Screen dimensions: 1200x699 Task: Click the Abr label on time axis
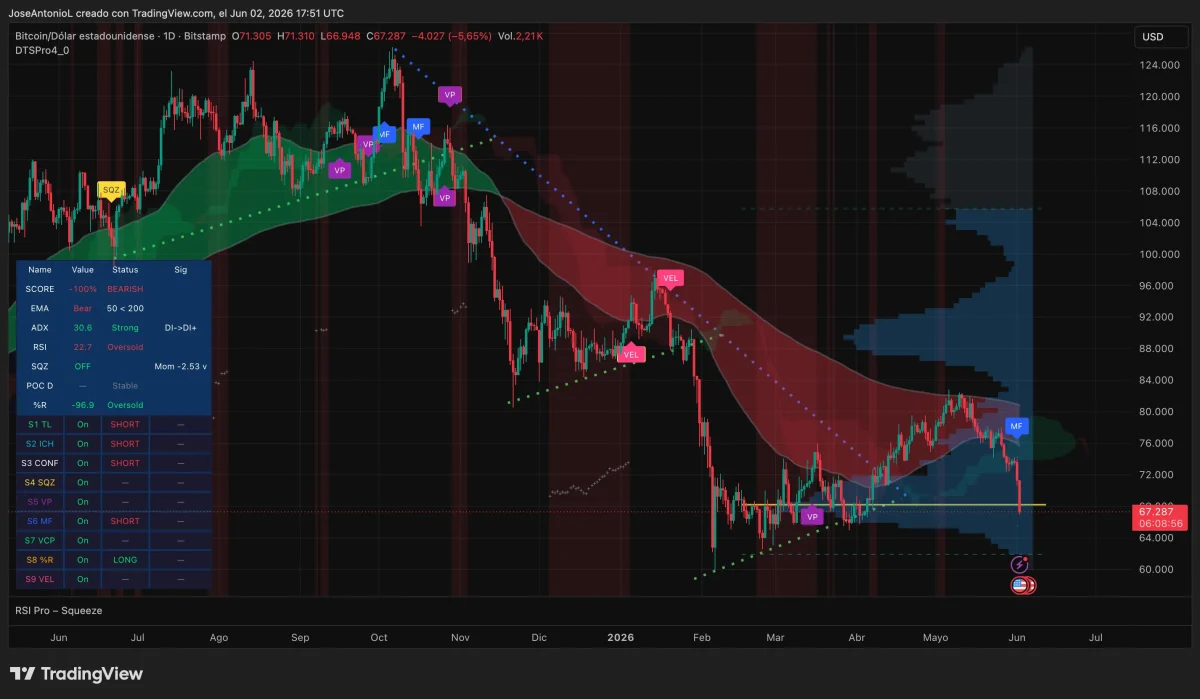(x=856, y=637)
